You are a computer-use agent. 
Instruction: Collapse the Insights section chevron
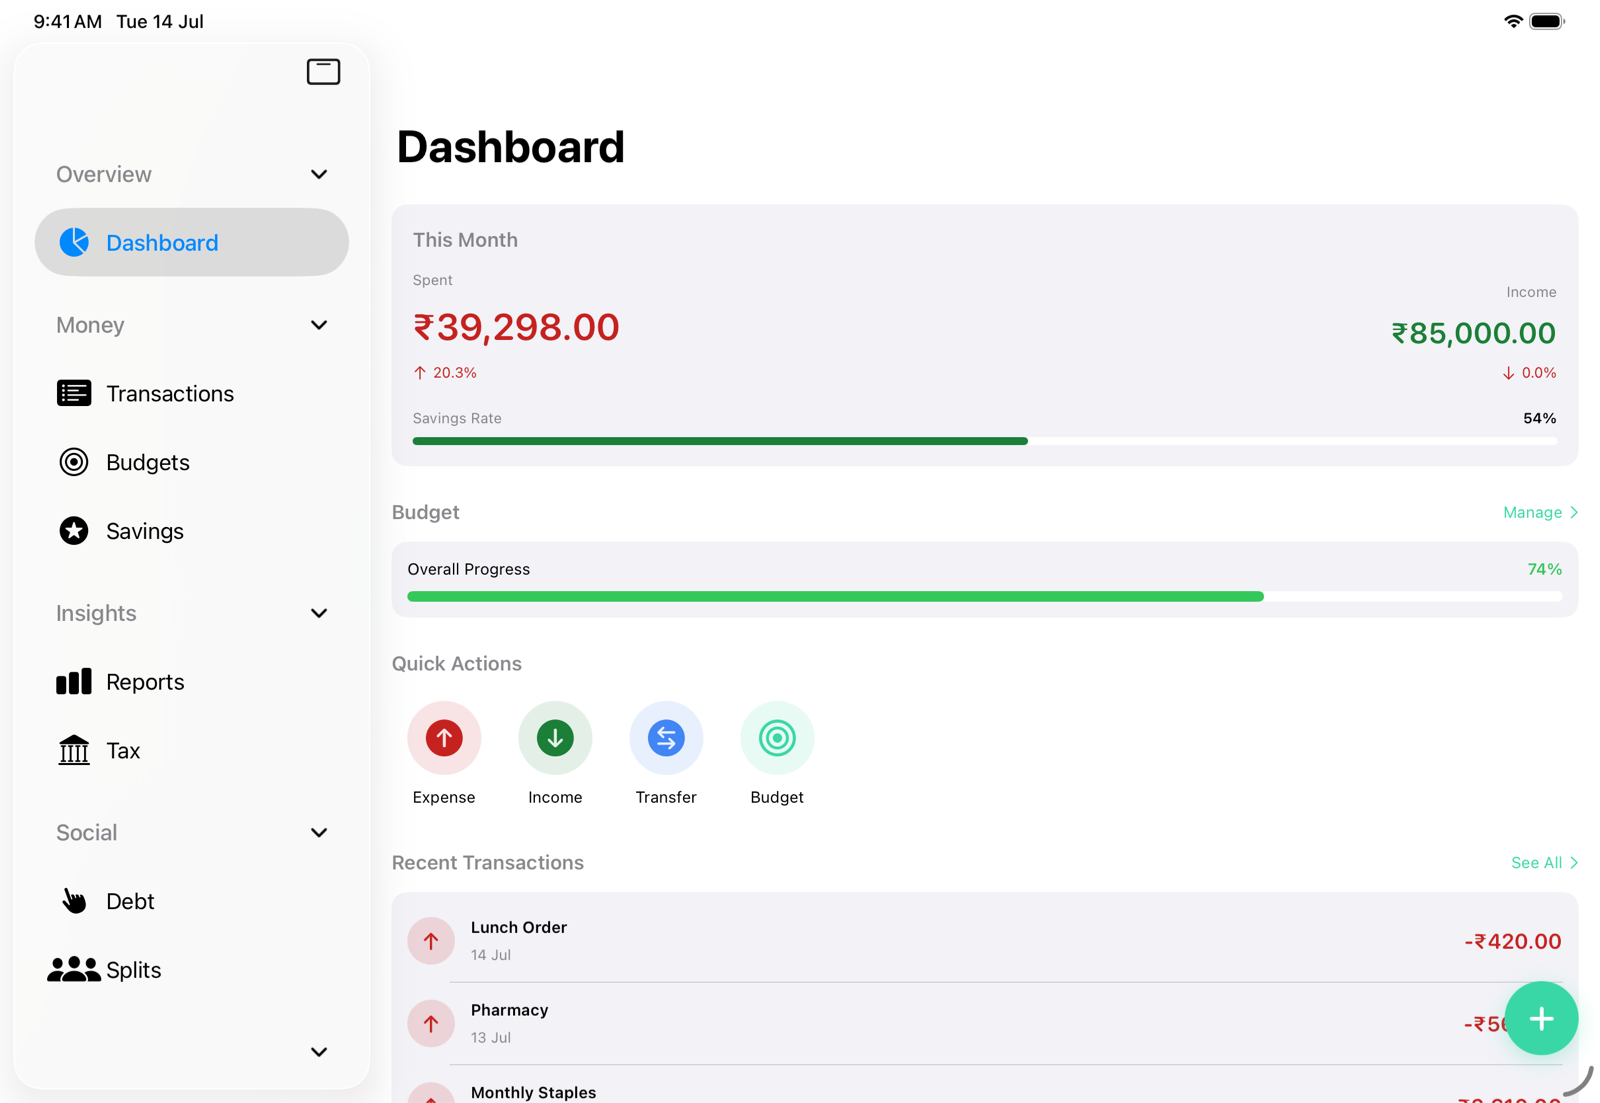point(319,613)
